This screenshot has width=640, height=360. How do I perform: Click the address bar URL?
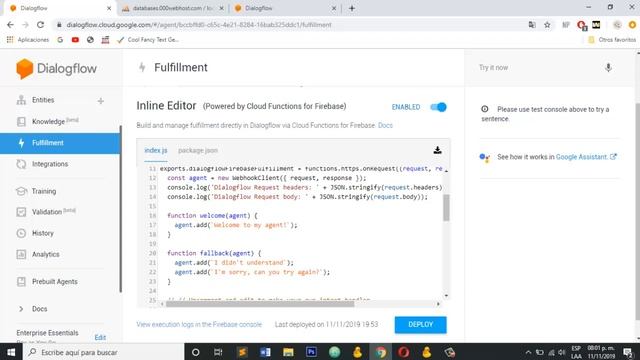[x=199, y=25]
